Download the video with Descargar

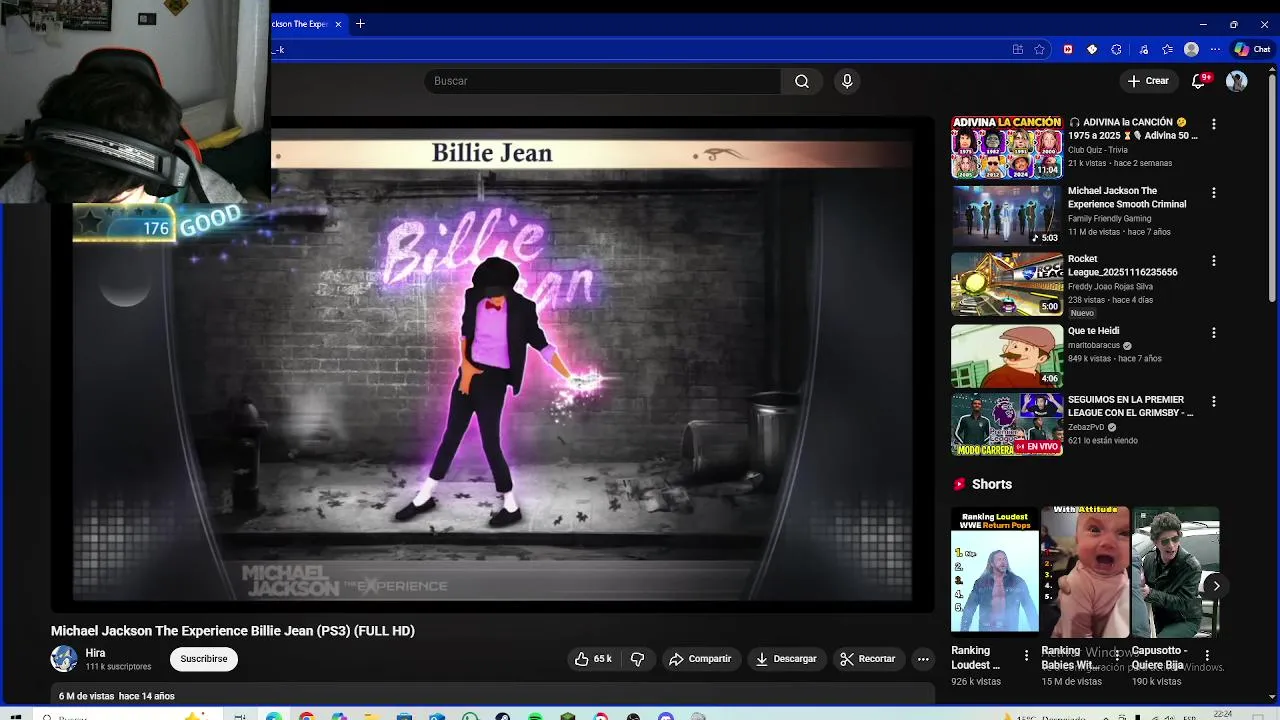tap(786, 659)
